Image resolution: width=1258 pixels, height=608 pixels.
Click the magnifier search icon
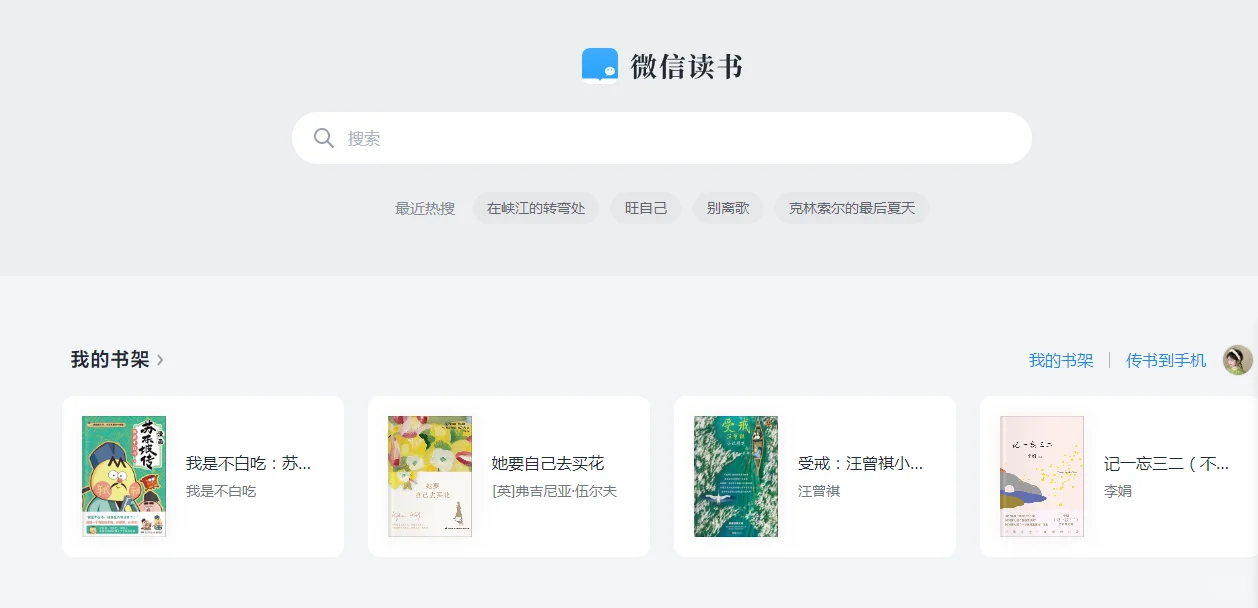tap(324, 138)
